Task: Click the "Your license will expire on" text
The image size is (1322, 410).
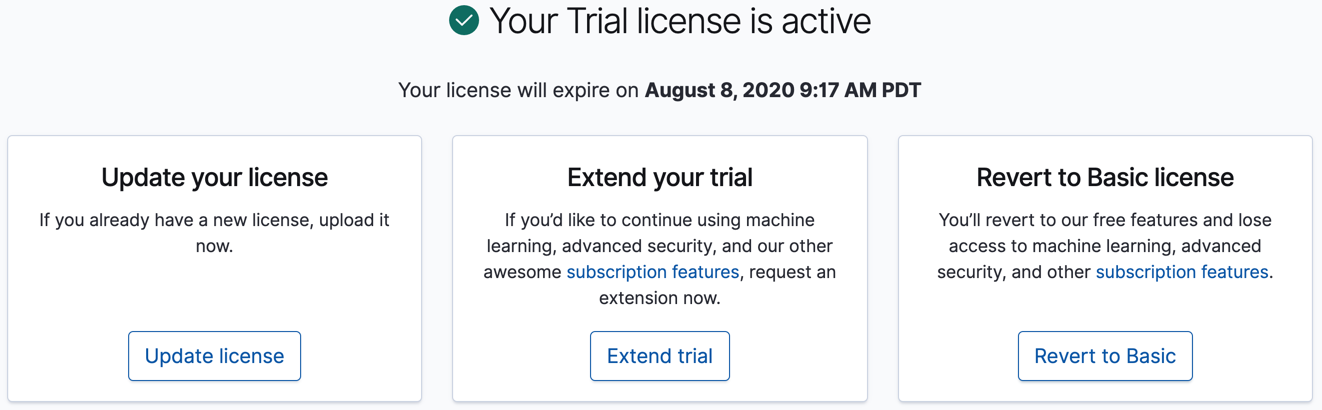Action: 518,91
